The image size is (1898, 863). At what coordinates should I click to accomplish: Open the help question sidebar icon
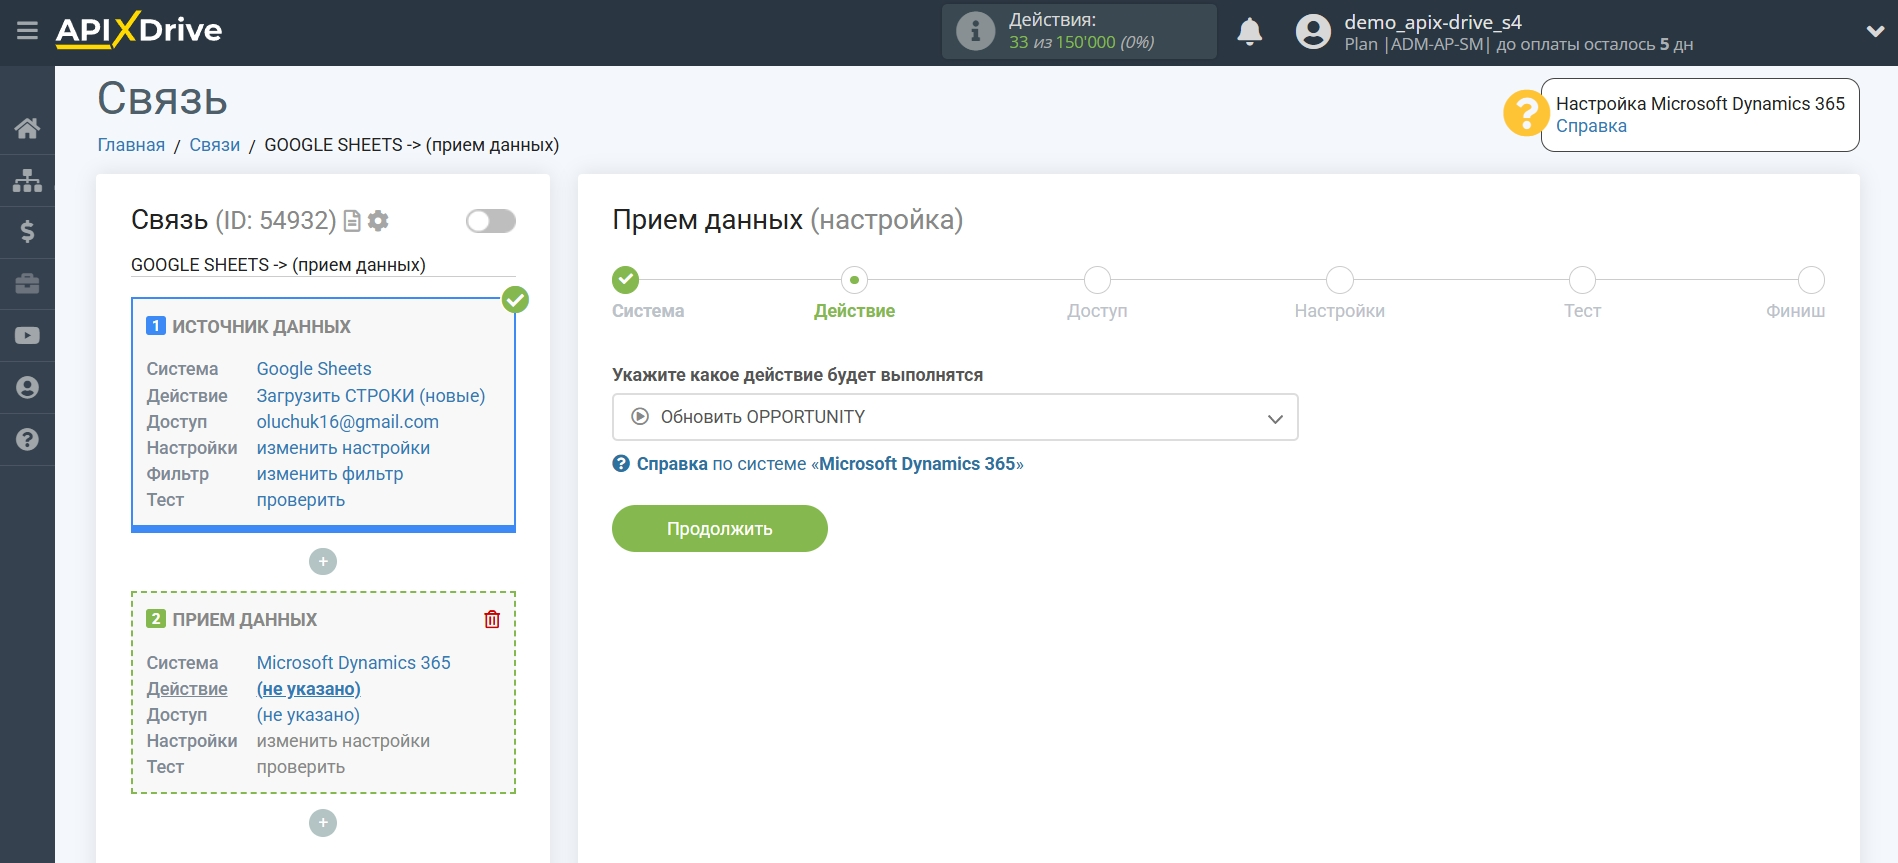[x=27, y=440]
